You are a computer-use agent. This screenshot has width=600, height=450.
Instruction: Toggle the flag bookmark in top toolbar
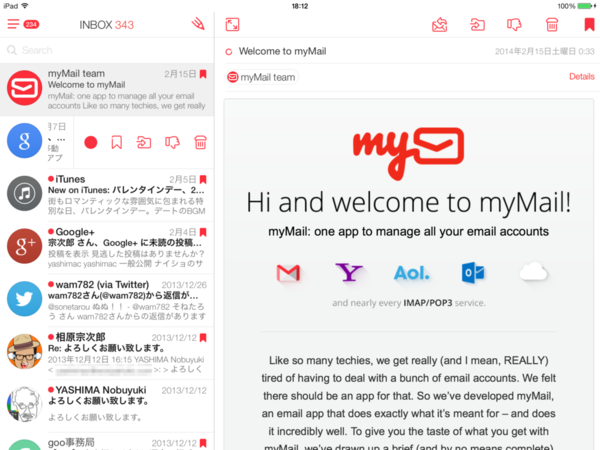(589, 25)
